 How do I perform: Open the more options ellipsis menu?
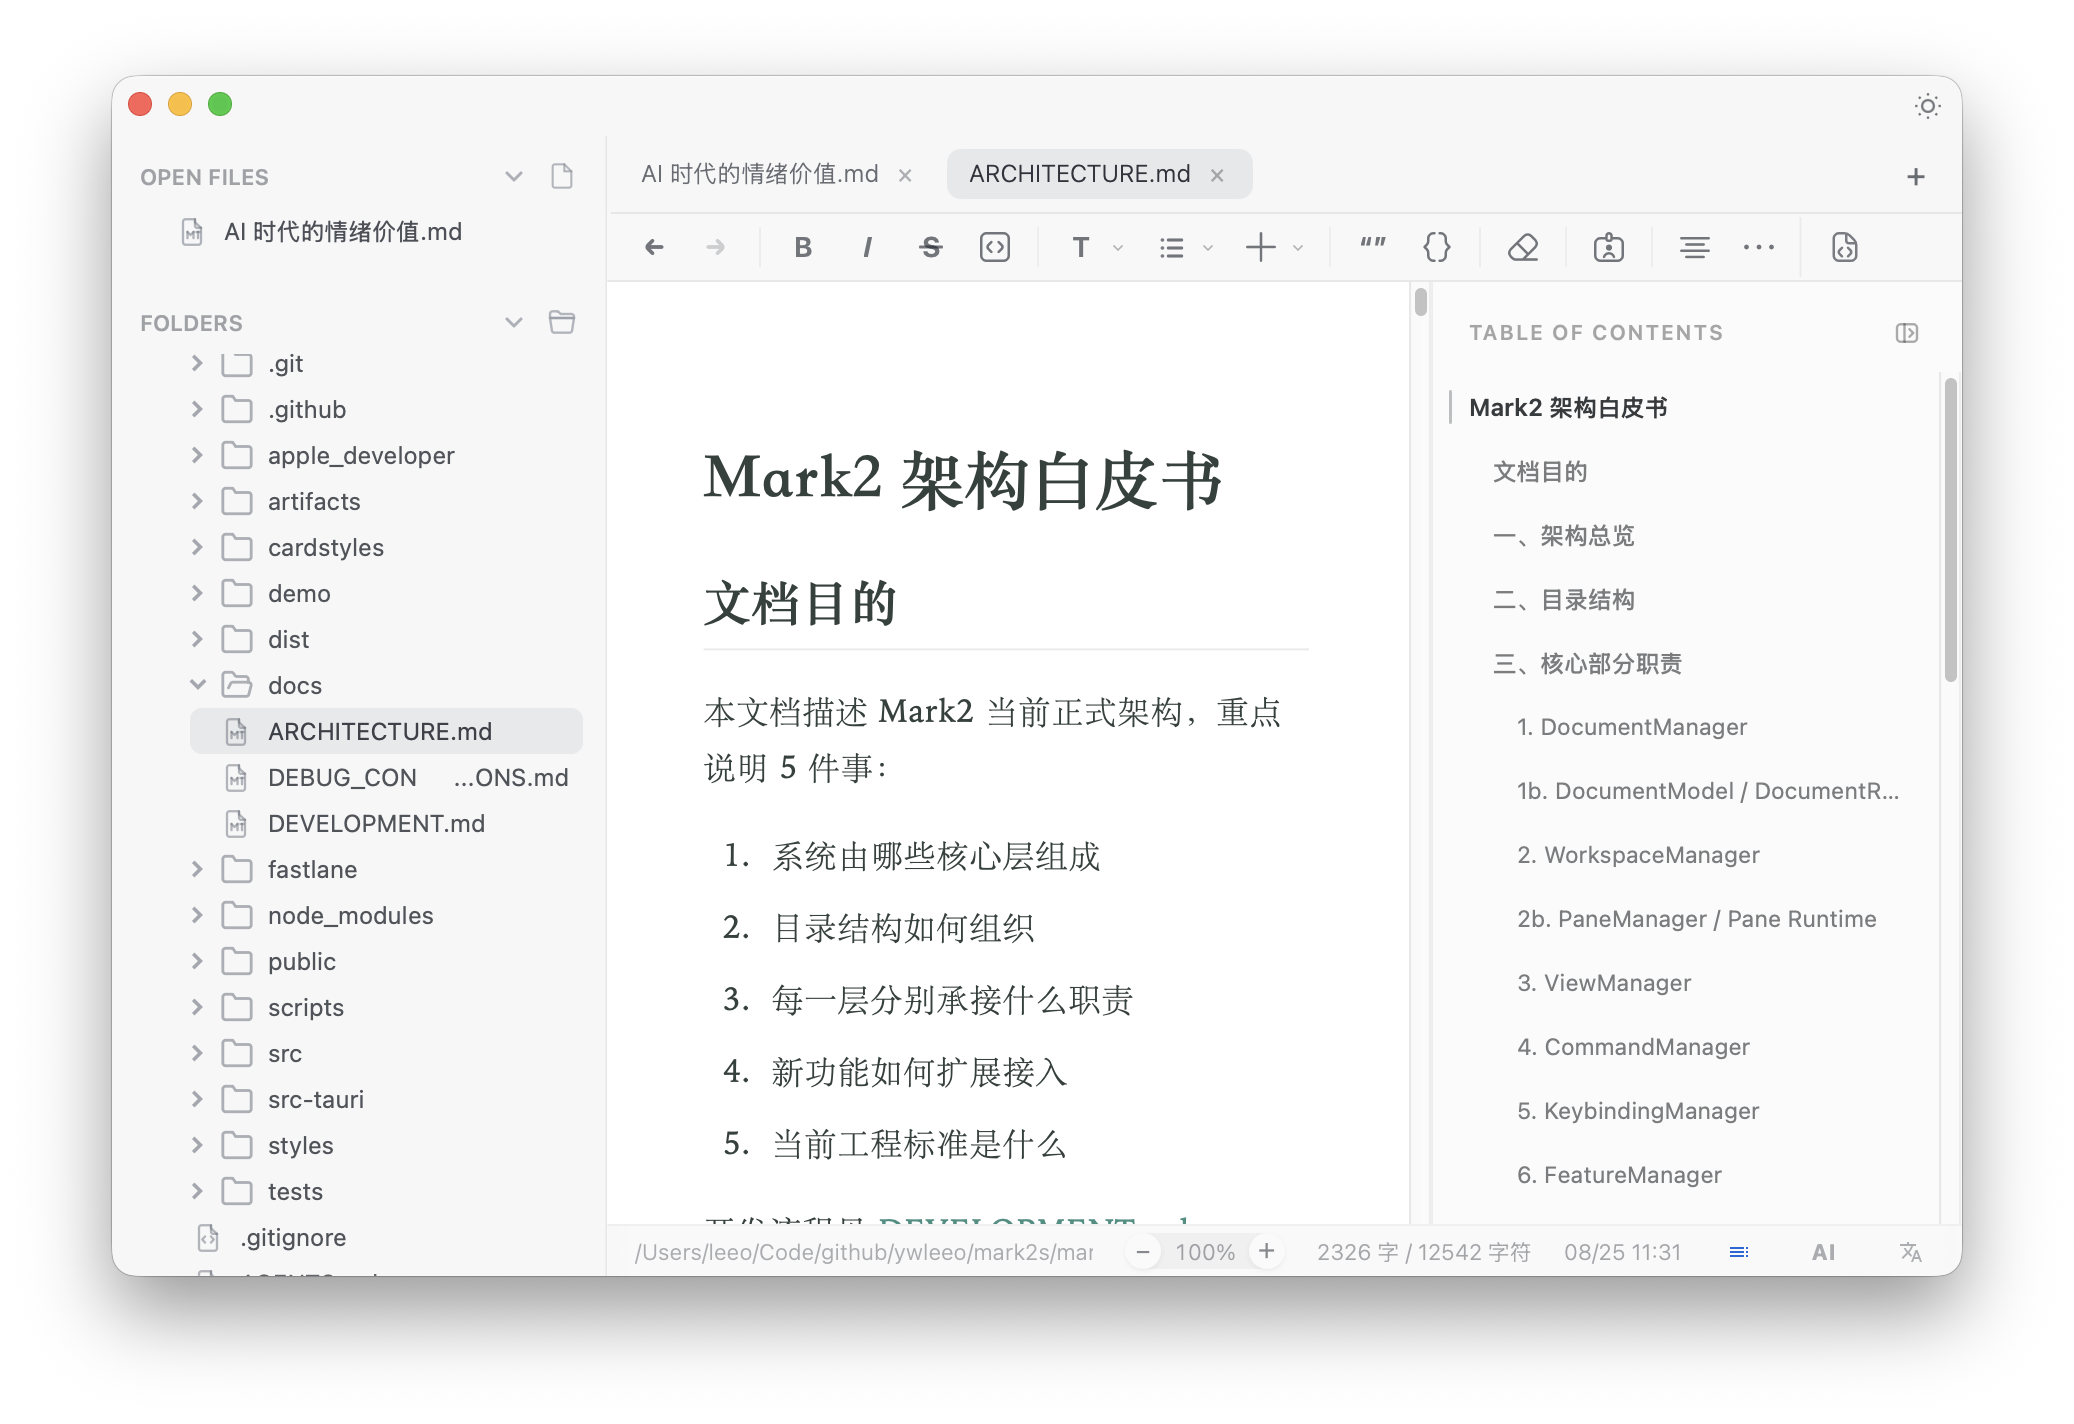tap(1759, 247)
